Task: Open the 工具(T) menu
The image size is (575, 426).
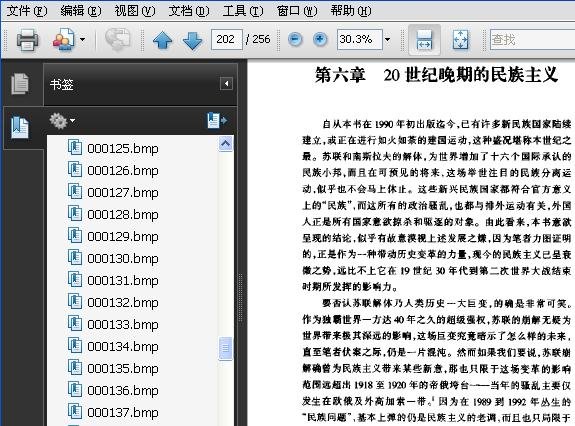Action: point(243,11)
